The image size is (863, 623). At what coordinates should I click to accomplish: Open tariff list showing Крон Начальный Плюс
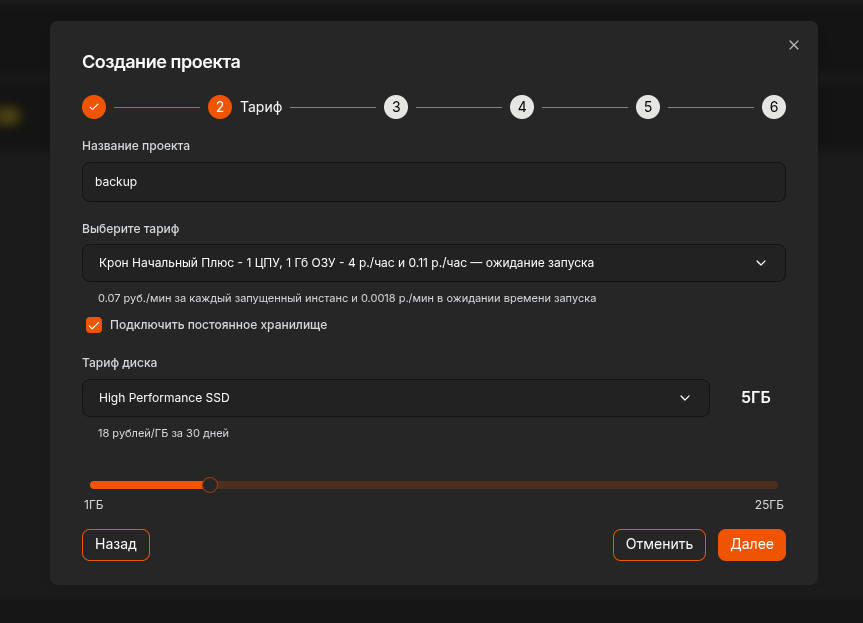[433, 263]
